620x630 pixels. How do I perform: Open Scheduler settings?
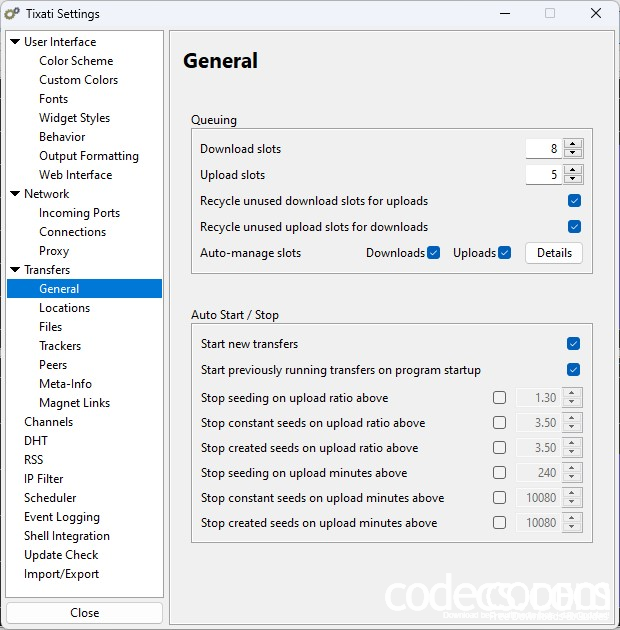click(50, 497)
